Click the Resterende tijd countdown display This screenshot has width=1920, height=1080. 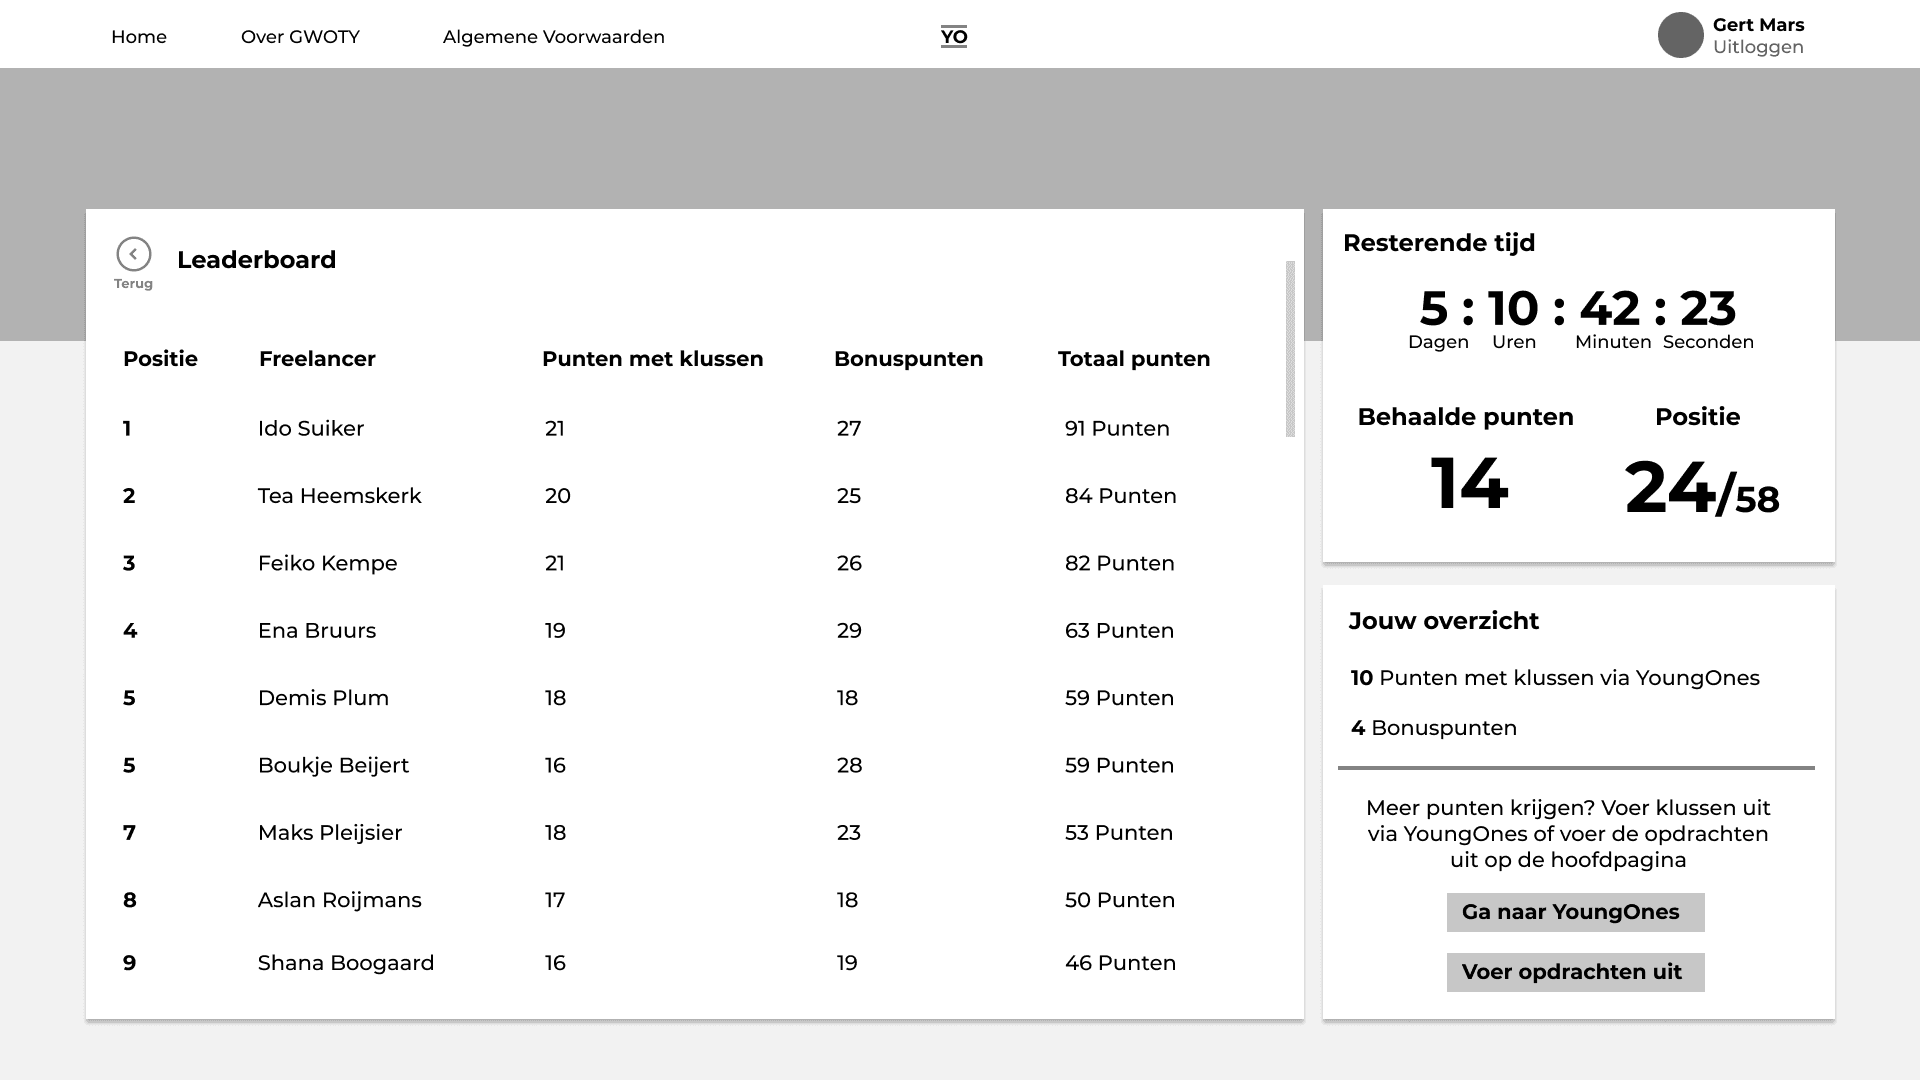[x=1577, y=312]
